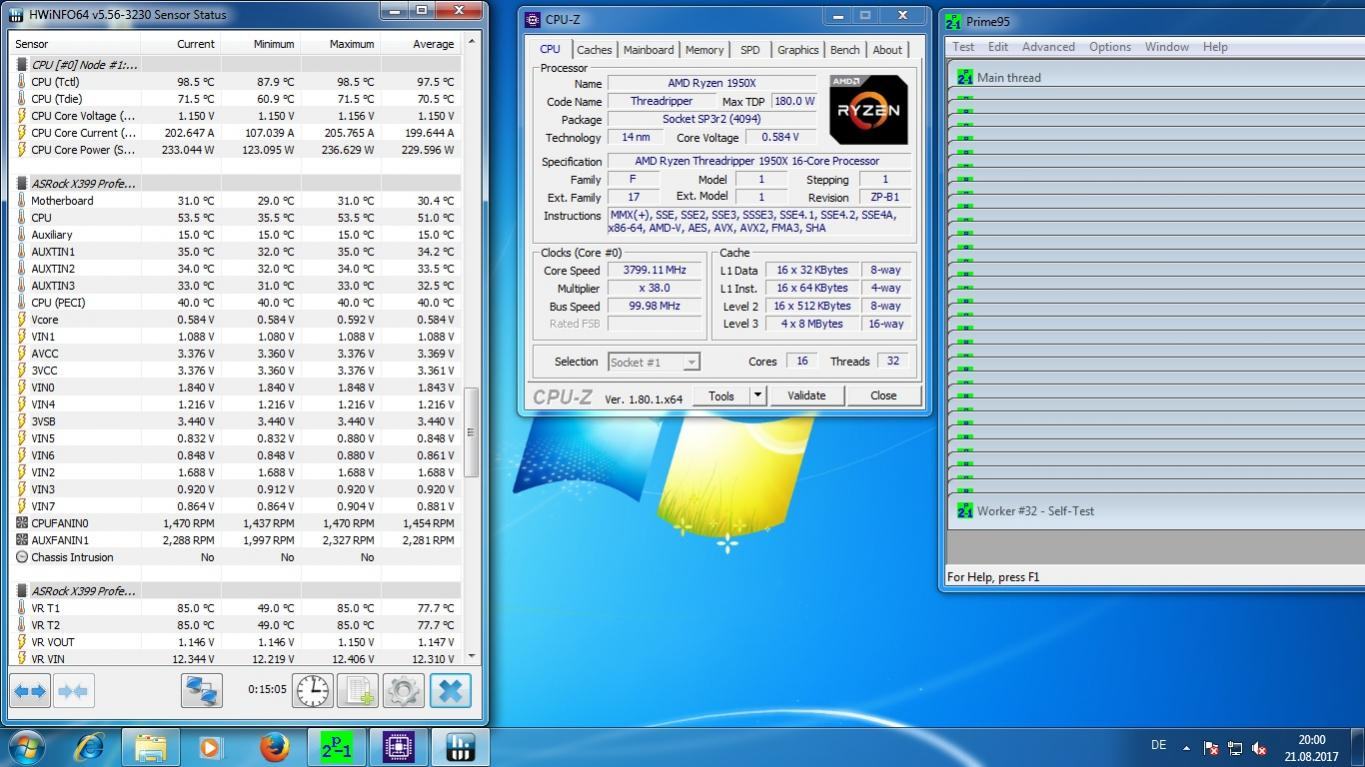
Task: Click the muted volume tray icon
Action: [x=1259, y=748]
